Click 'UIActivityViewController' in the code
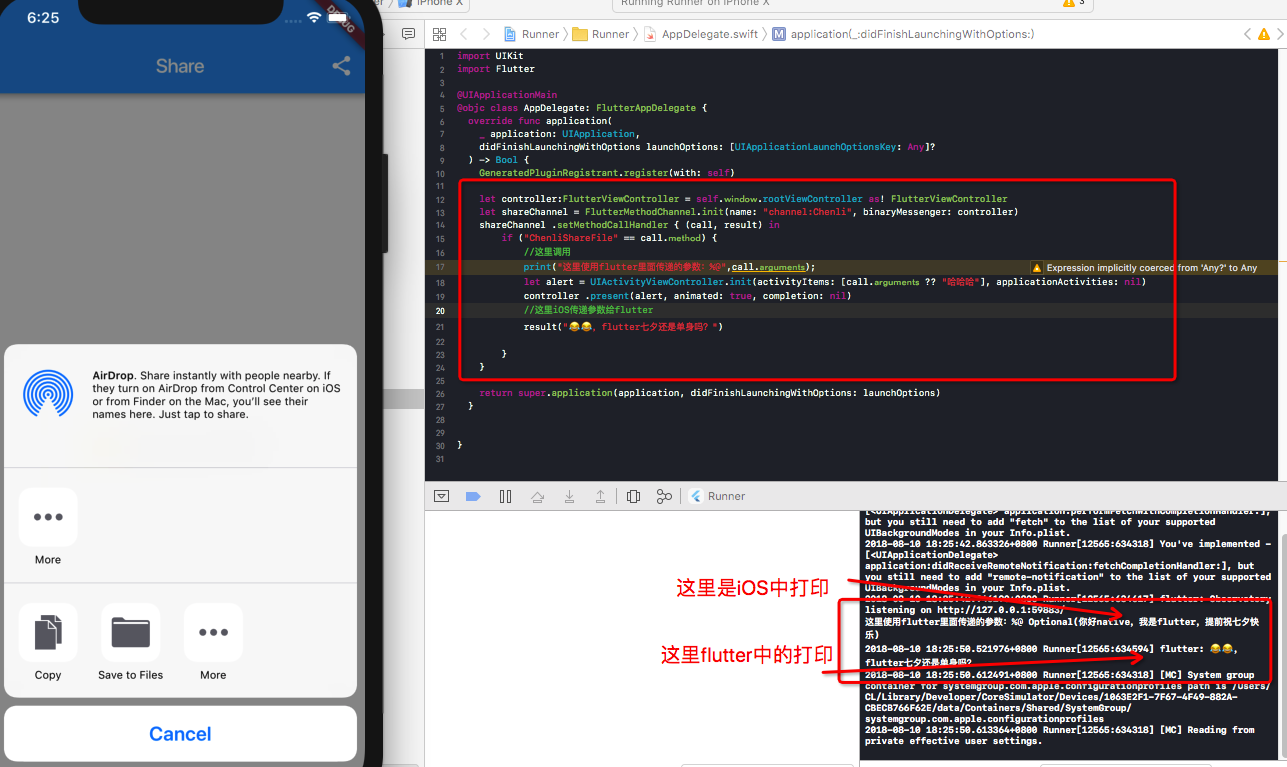The width and height of the screenshot is (1287, 767). [656, 282]
